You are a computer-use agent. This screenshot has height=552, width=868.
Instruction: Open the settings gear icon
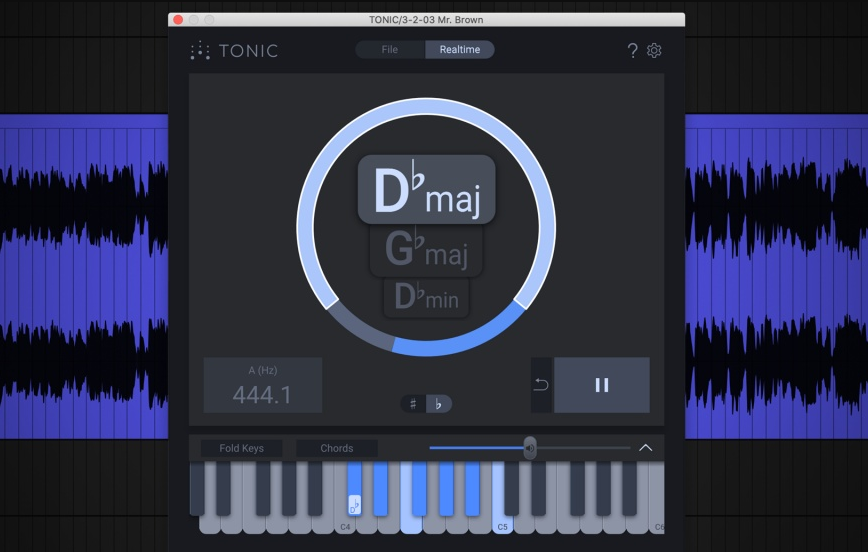pyautogui.click(x=654, y=50)
